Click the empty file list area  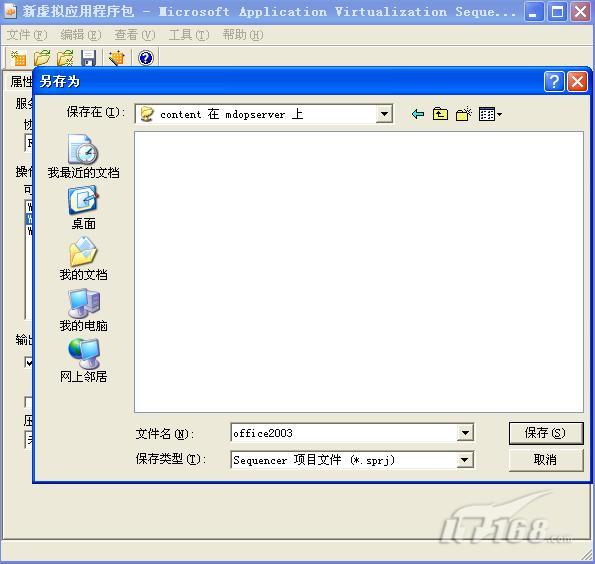(359, 272)
